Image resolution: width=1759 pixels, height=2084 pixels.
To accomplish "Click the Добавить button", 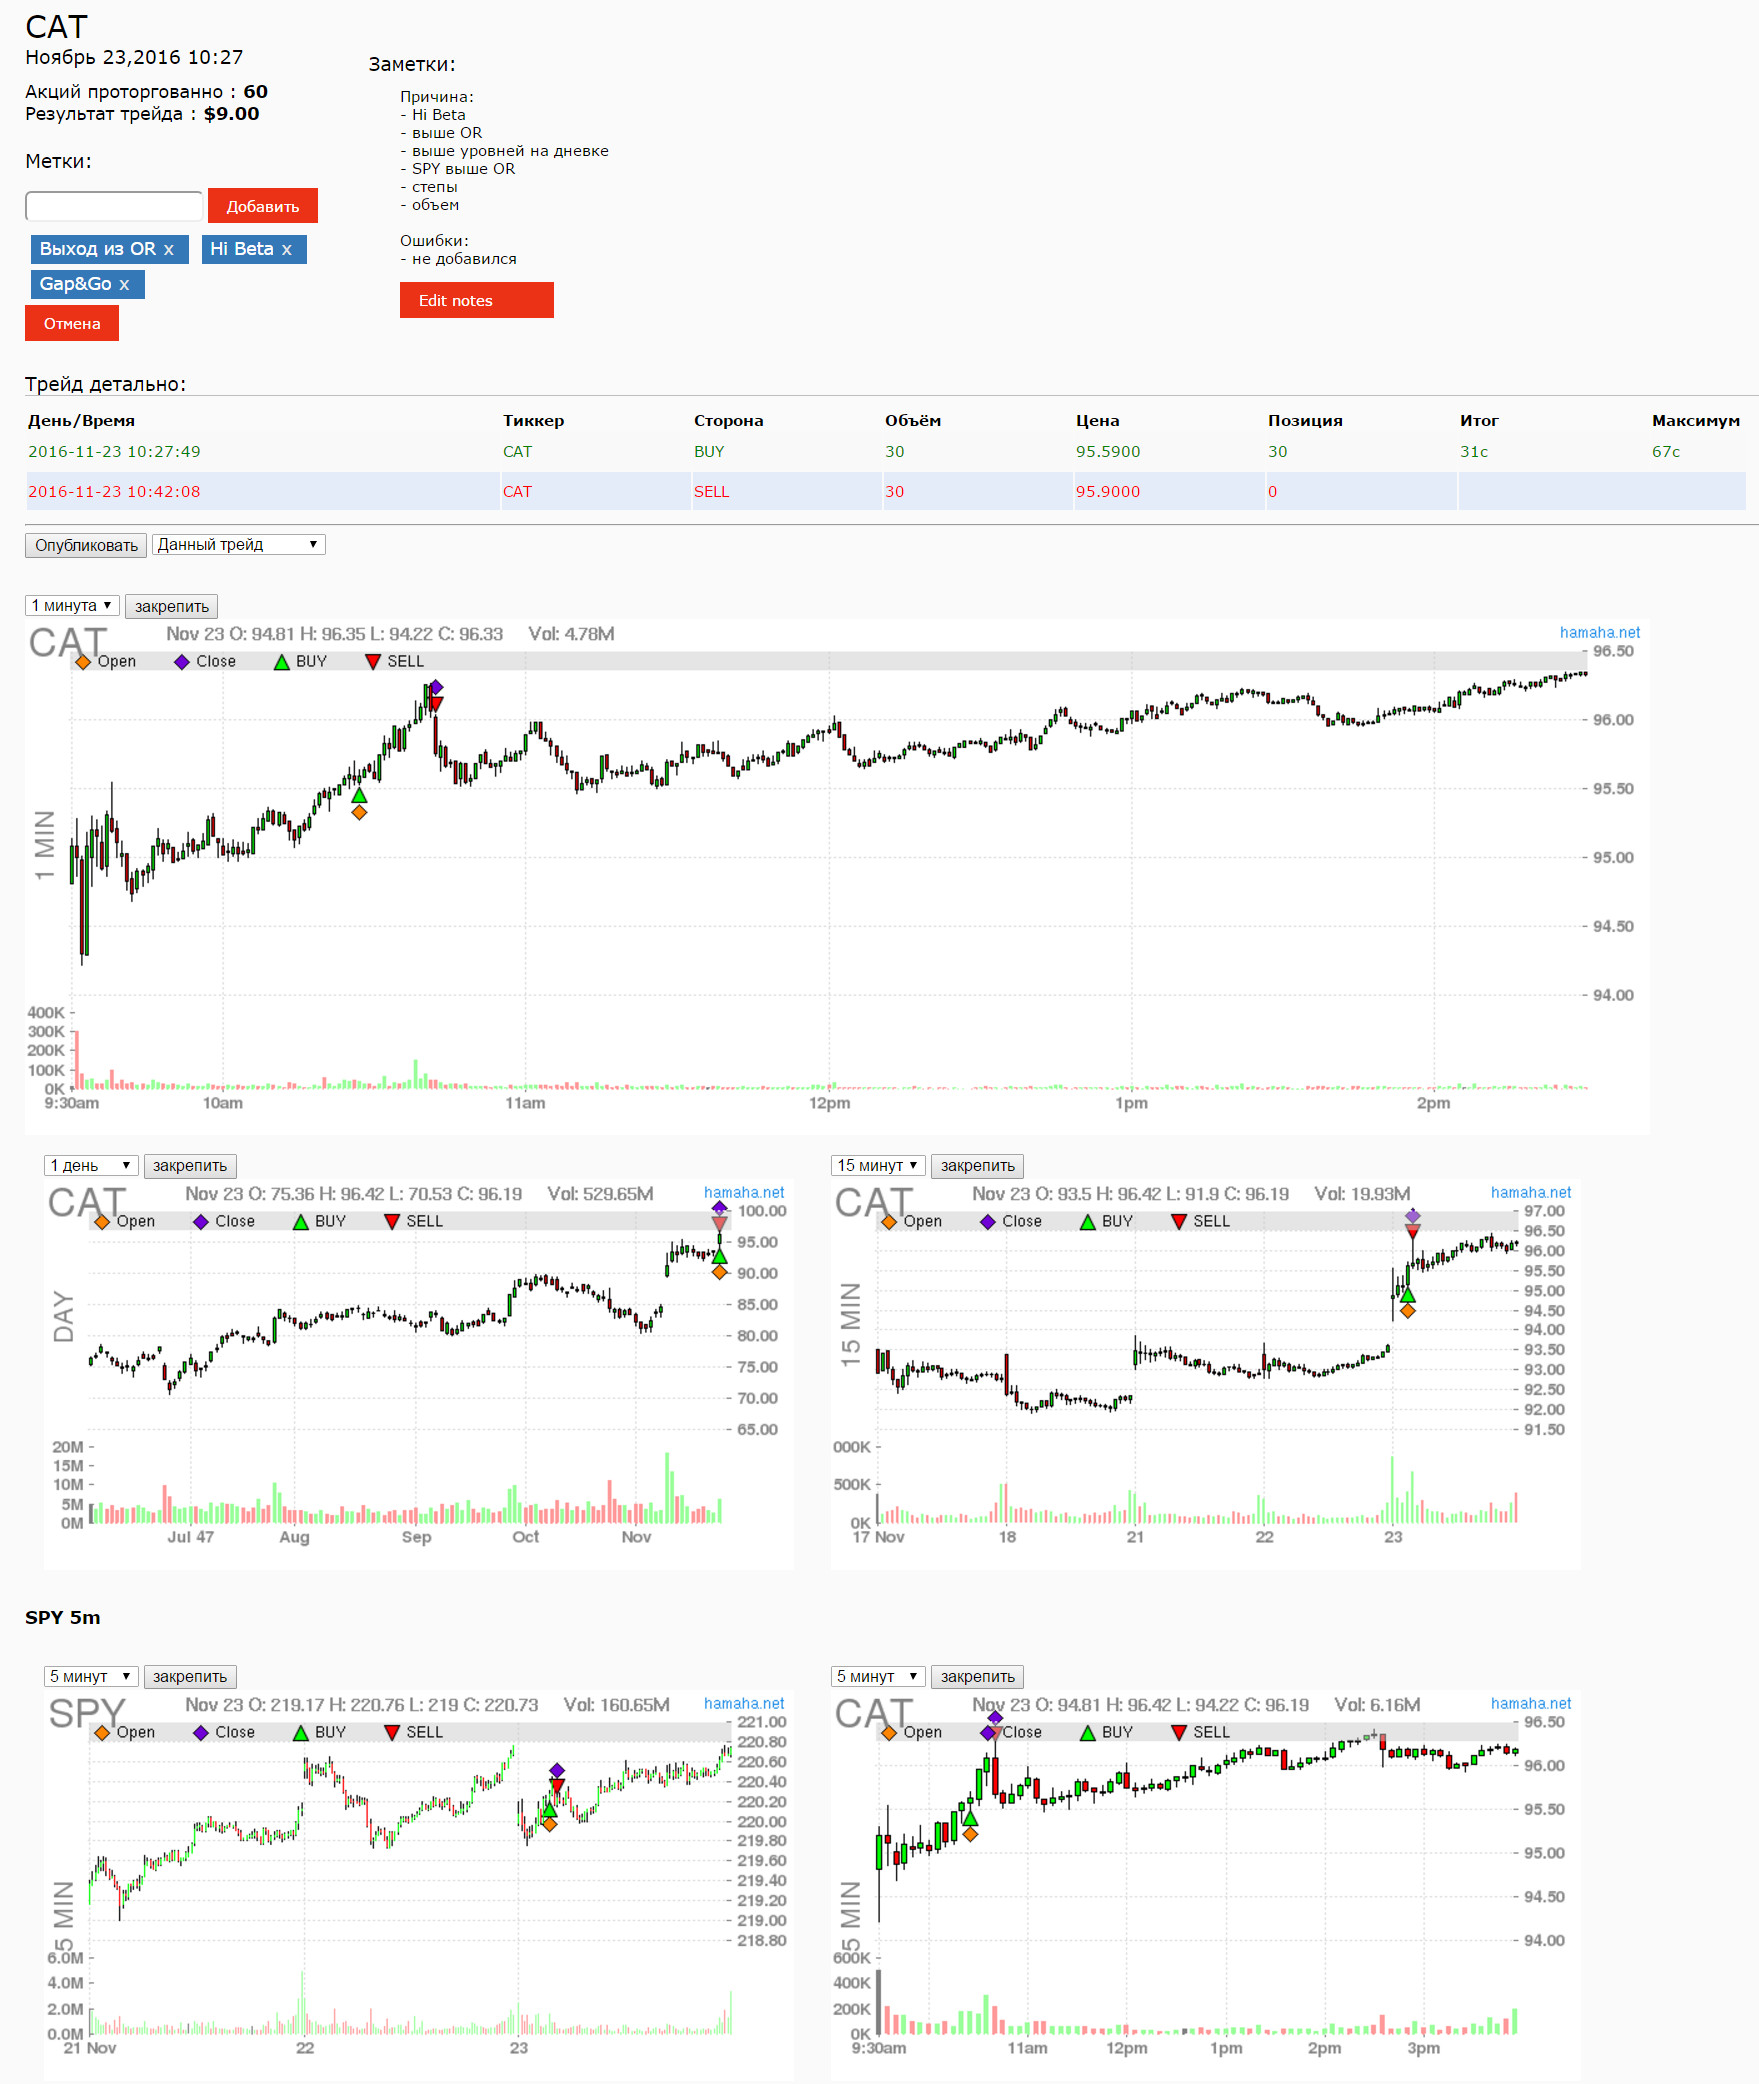I will coord(262,206).
